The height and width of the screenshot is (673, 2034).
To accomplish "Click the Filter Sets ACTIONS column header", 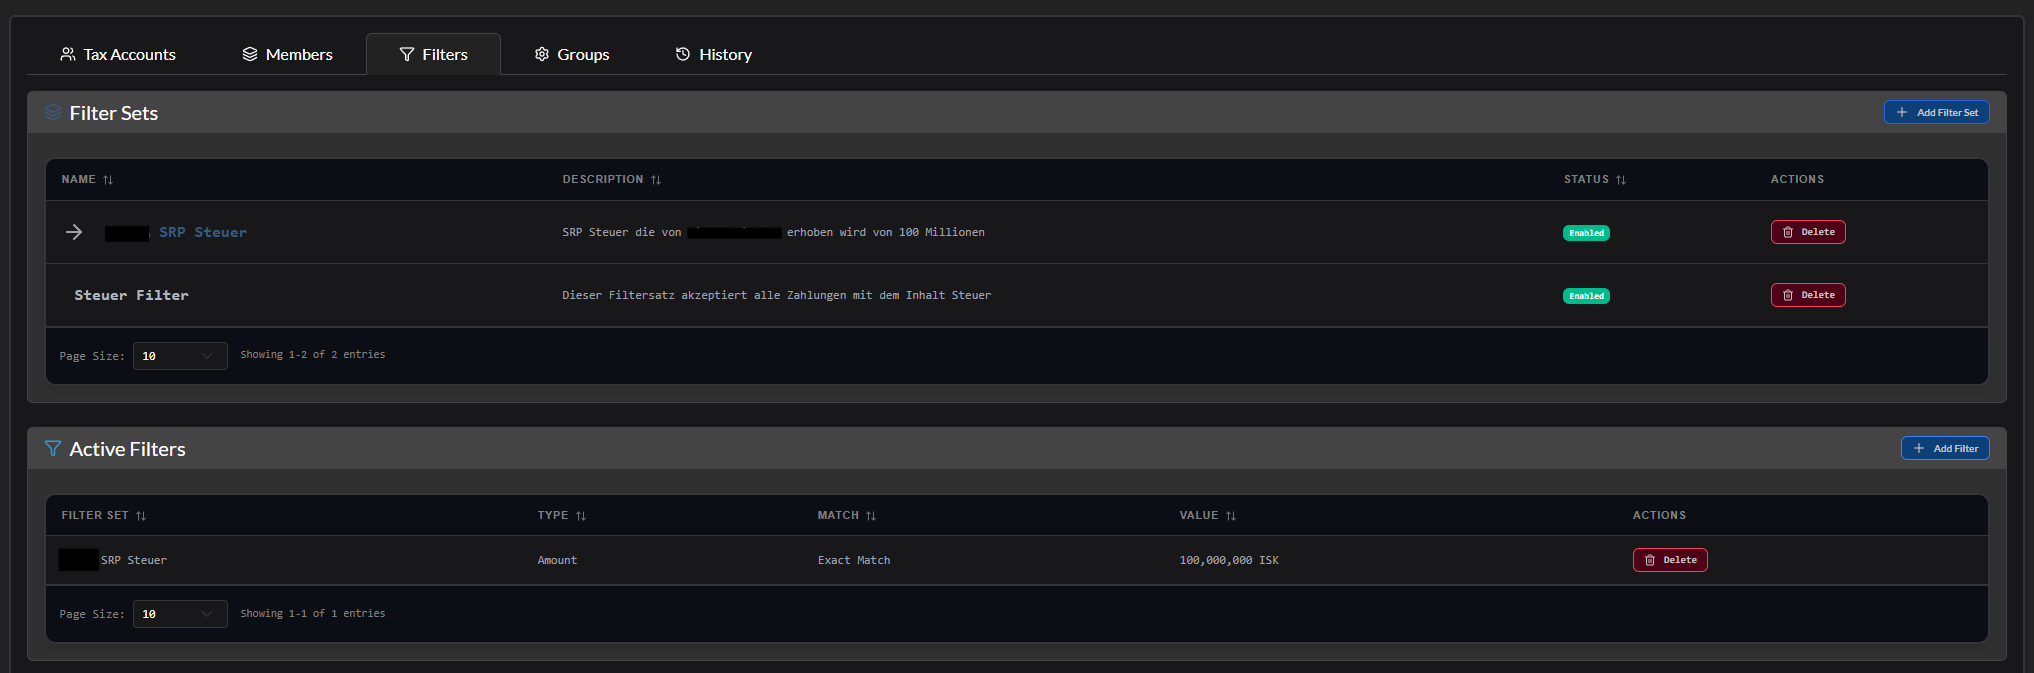I will click(x=1797, y=180).
